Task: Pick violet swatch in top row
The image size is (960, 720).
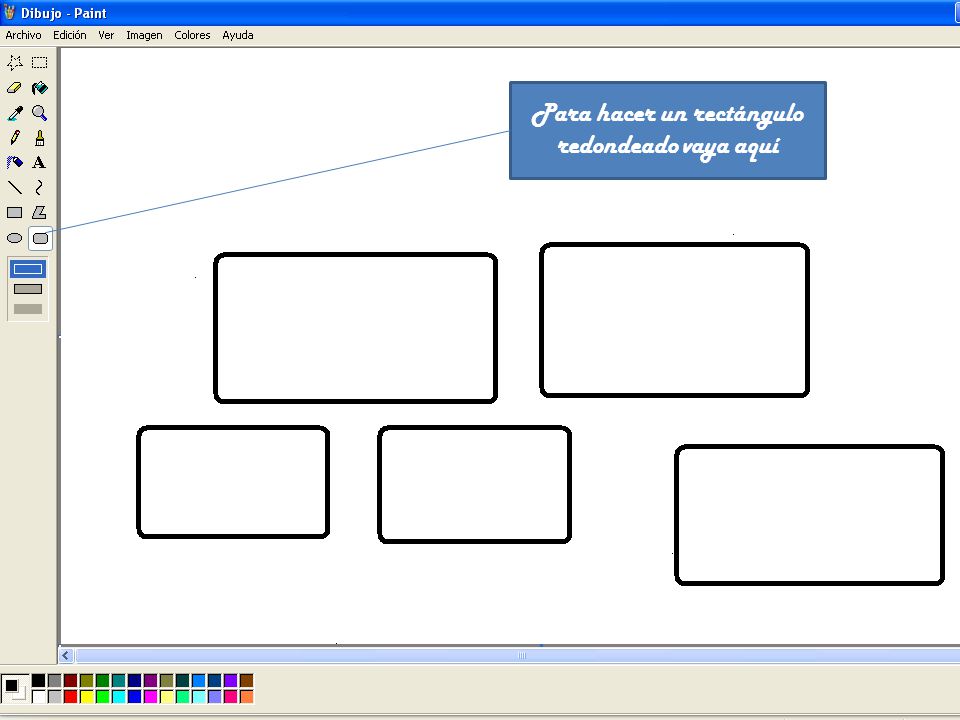Action: point(231,680)
